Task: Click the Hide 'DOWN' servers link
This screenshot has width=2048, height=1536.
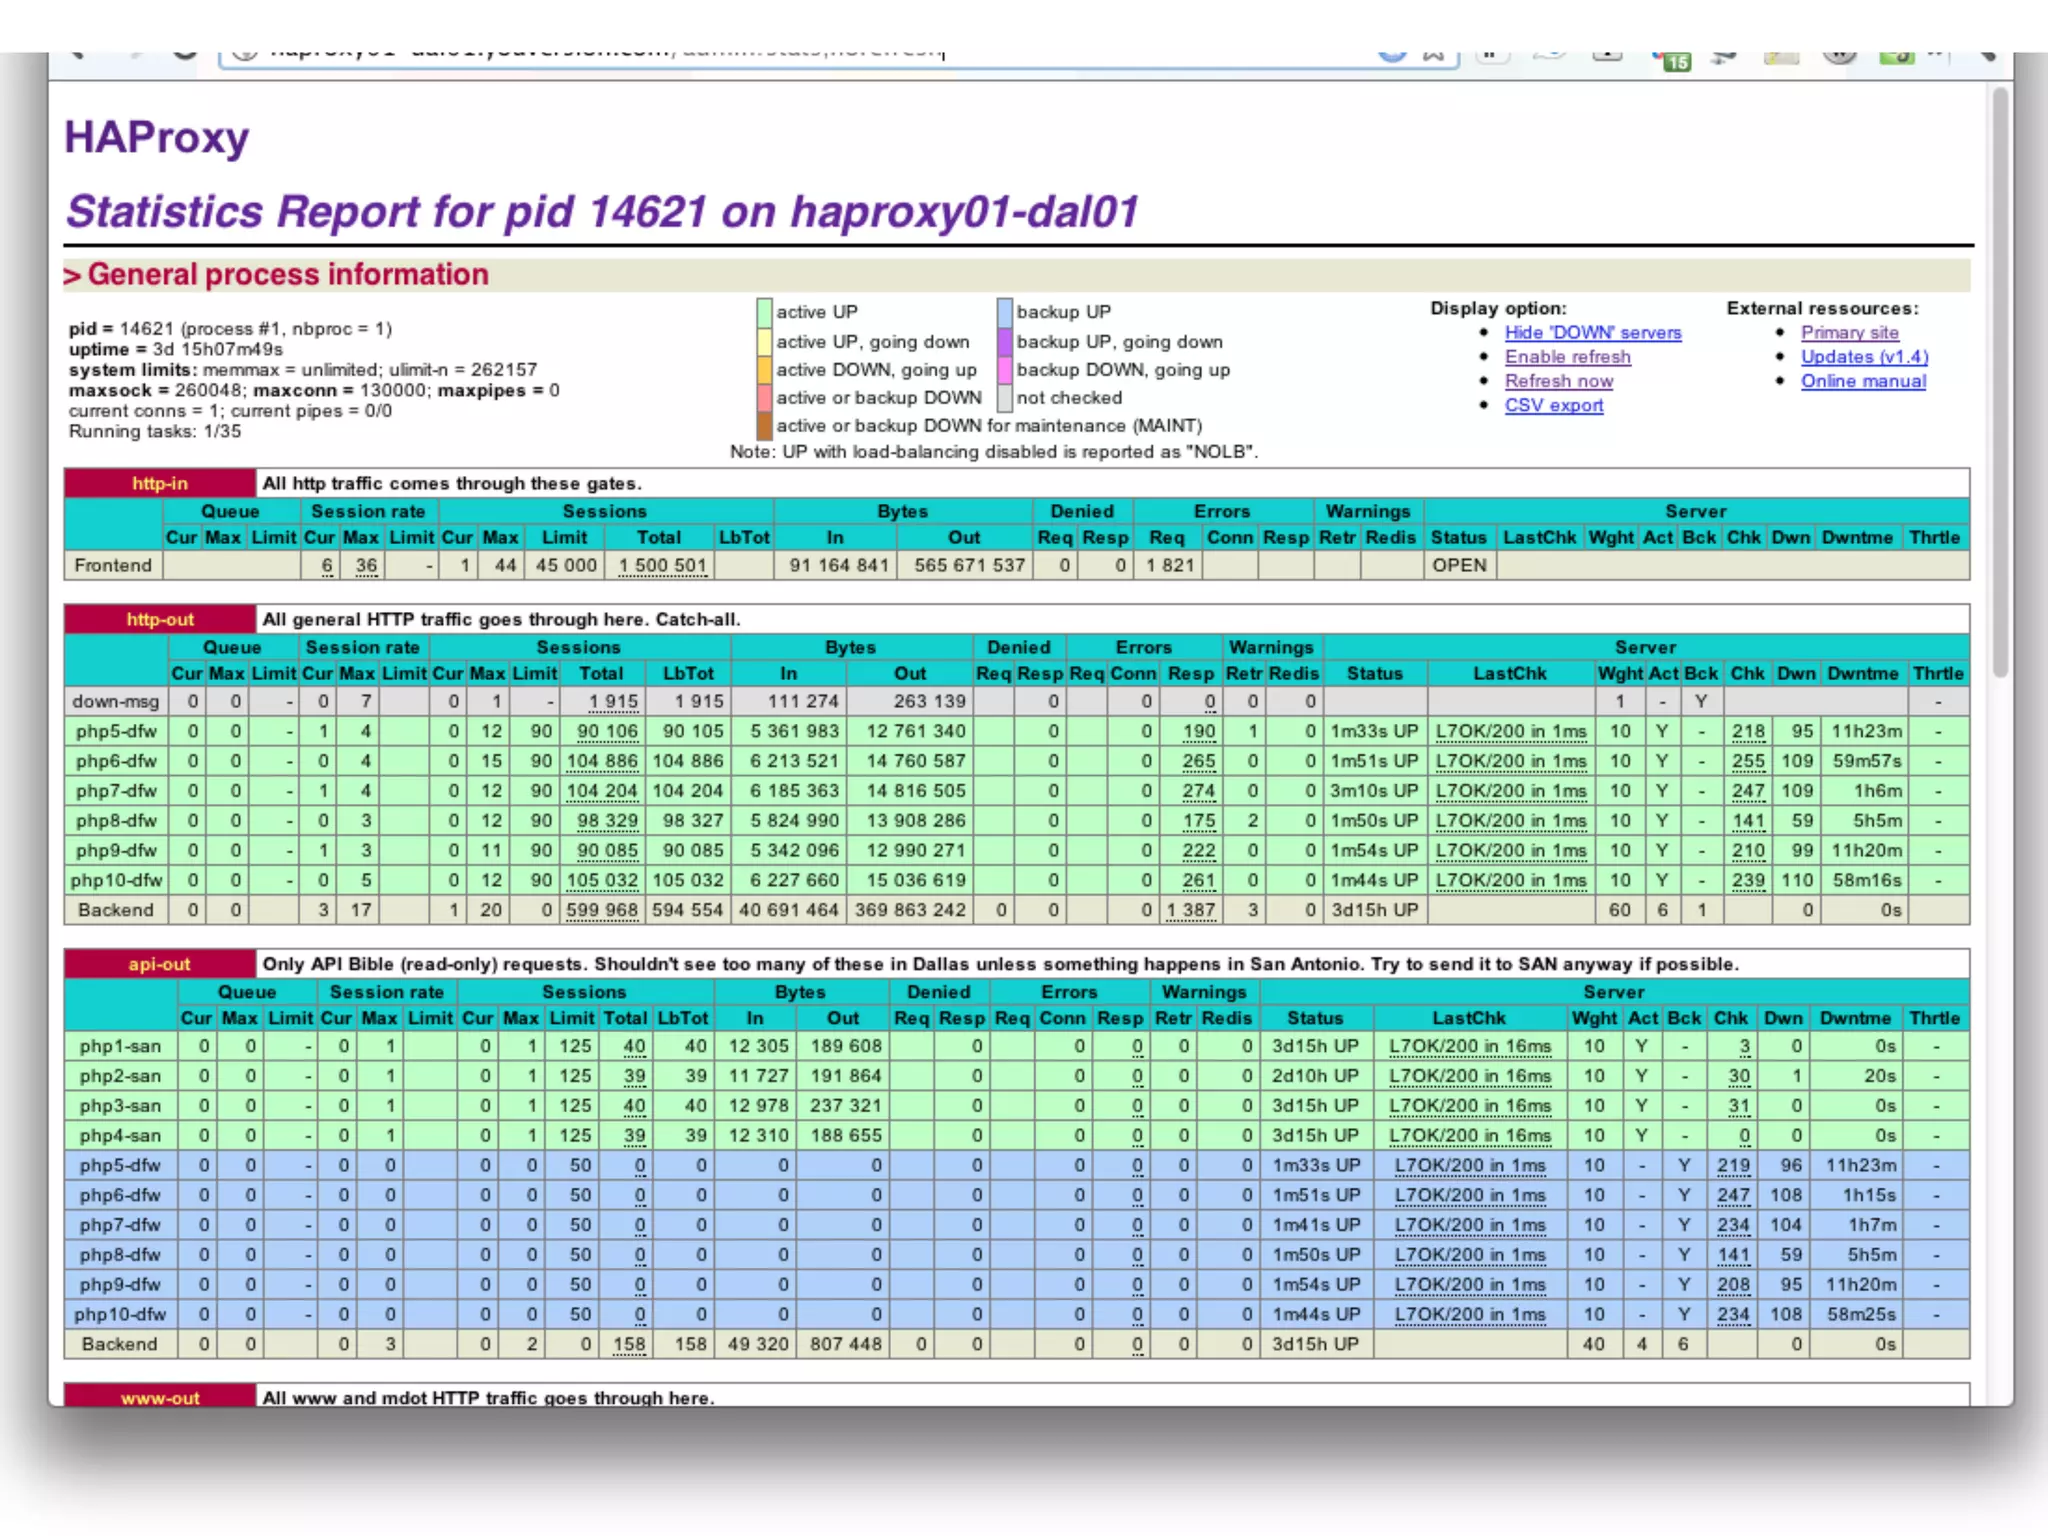Action: 1592,333
